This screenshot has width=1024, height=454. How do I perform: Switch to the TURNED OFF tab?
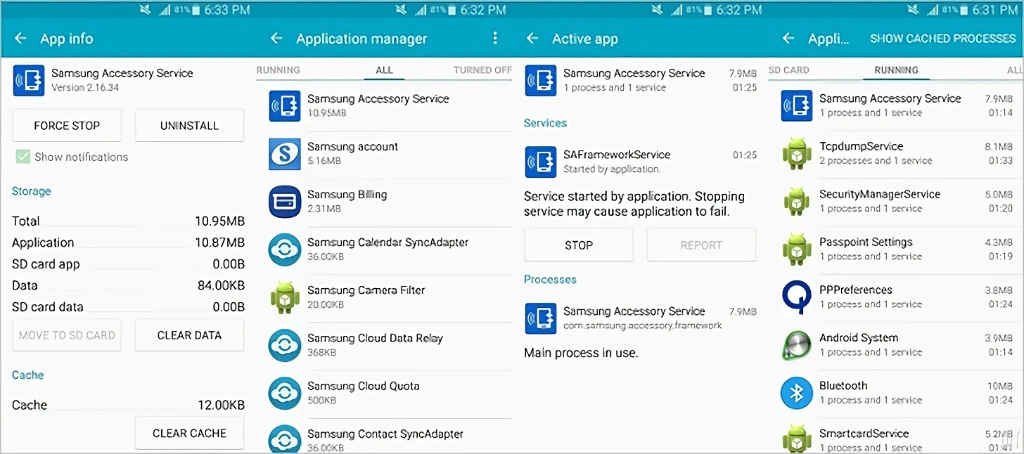pyautogui.click(x=483, y=70)
